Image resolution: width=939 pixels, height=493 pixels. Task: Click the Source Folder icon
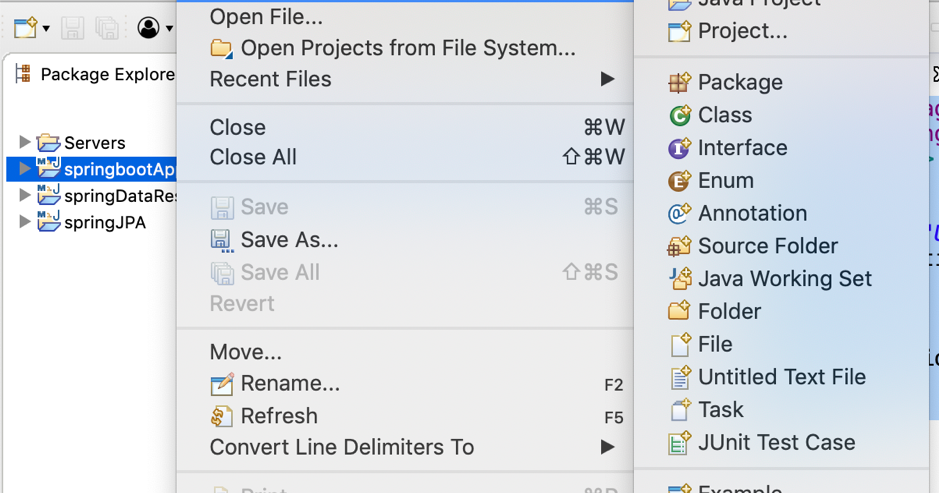680,247
